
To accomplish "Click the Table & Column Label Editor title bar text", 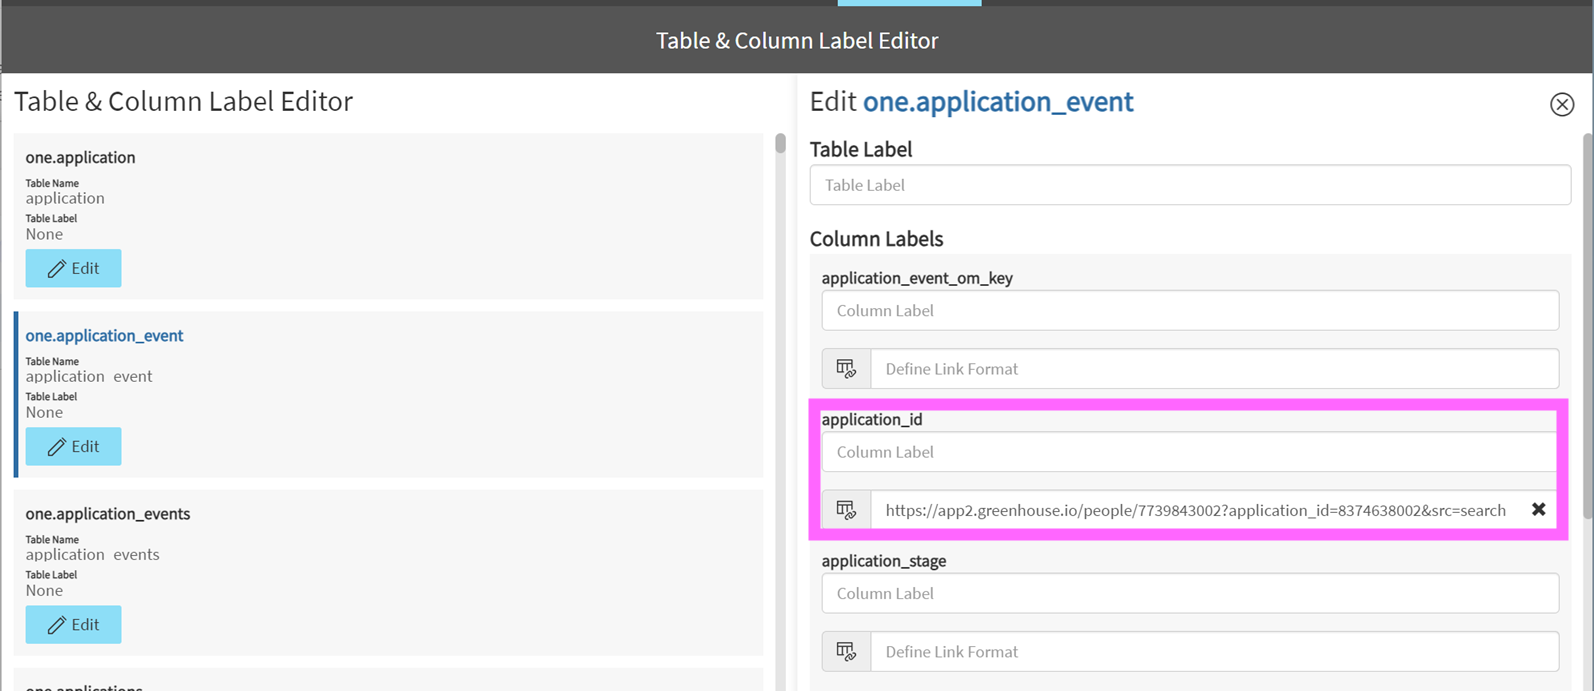I will tap(797, 40).
